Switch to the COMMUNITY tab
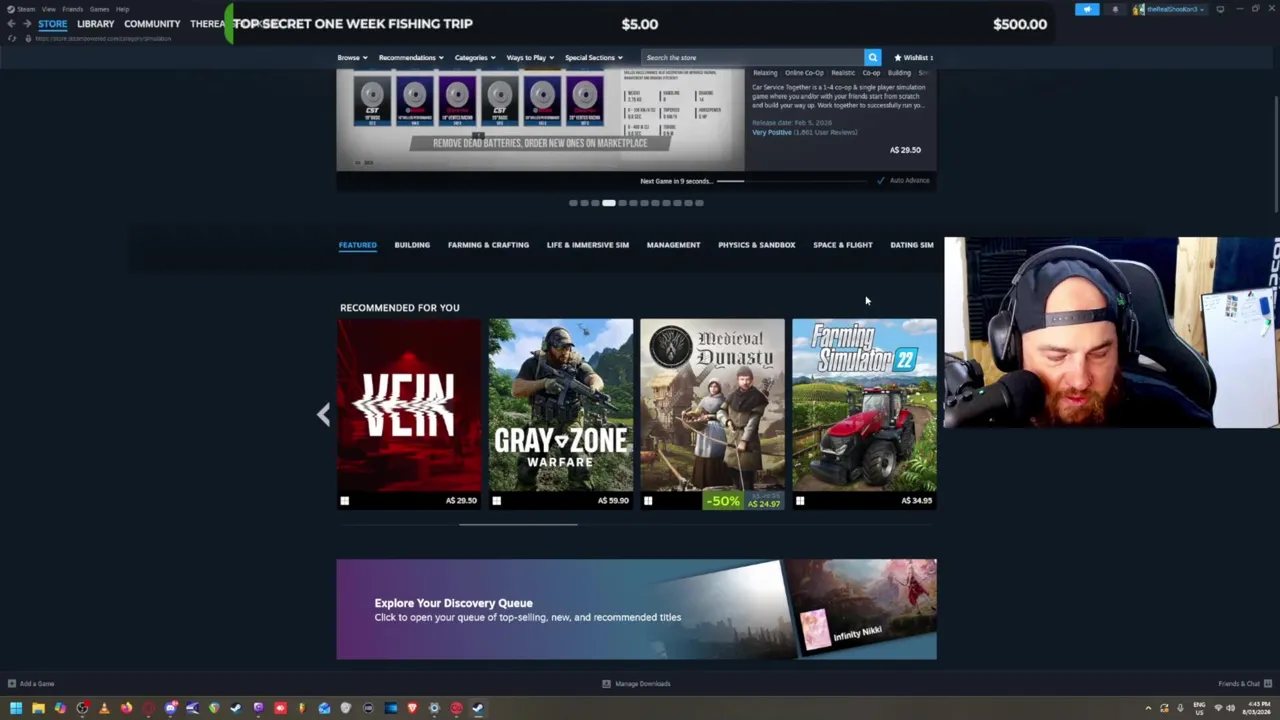 click(x=152, y=24)
